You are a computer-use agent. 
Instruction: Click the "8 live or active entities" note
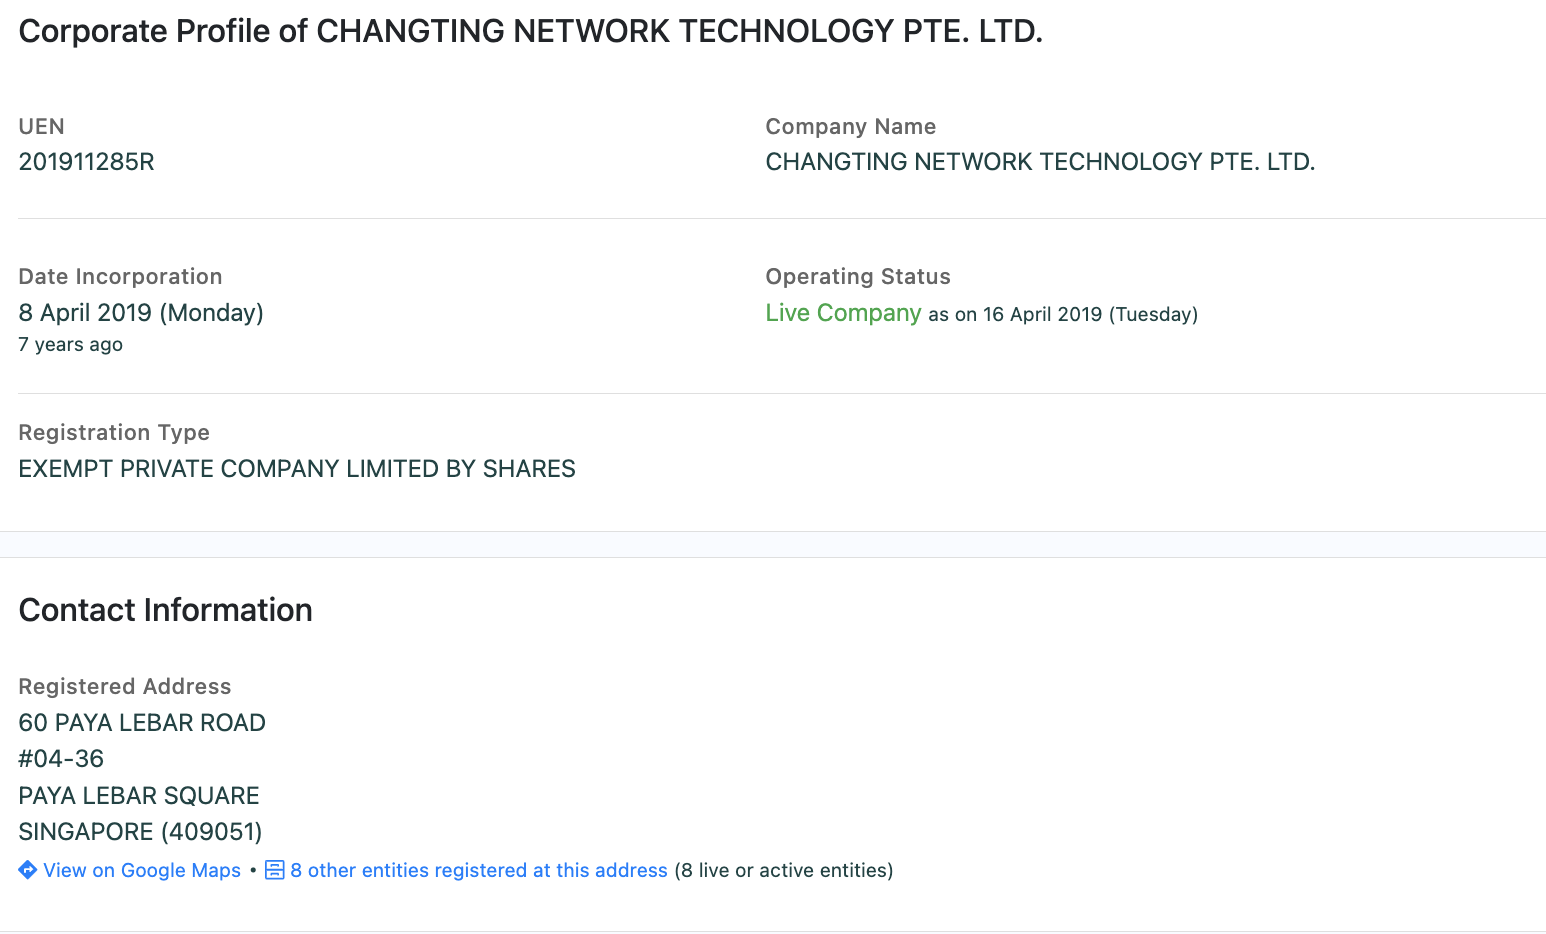784,870
